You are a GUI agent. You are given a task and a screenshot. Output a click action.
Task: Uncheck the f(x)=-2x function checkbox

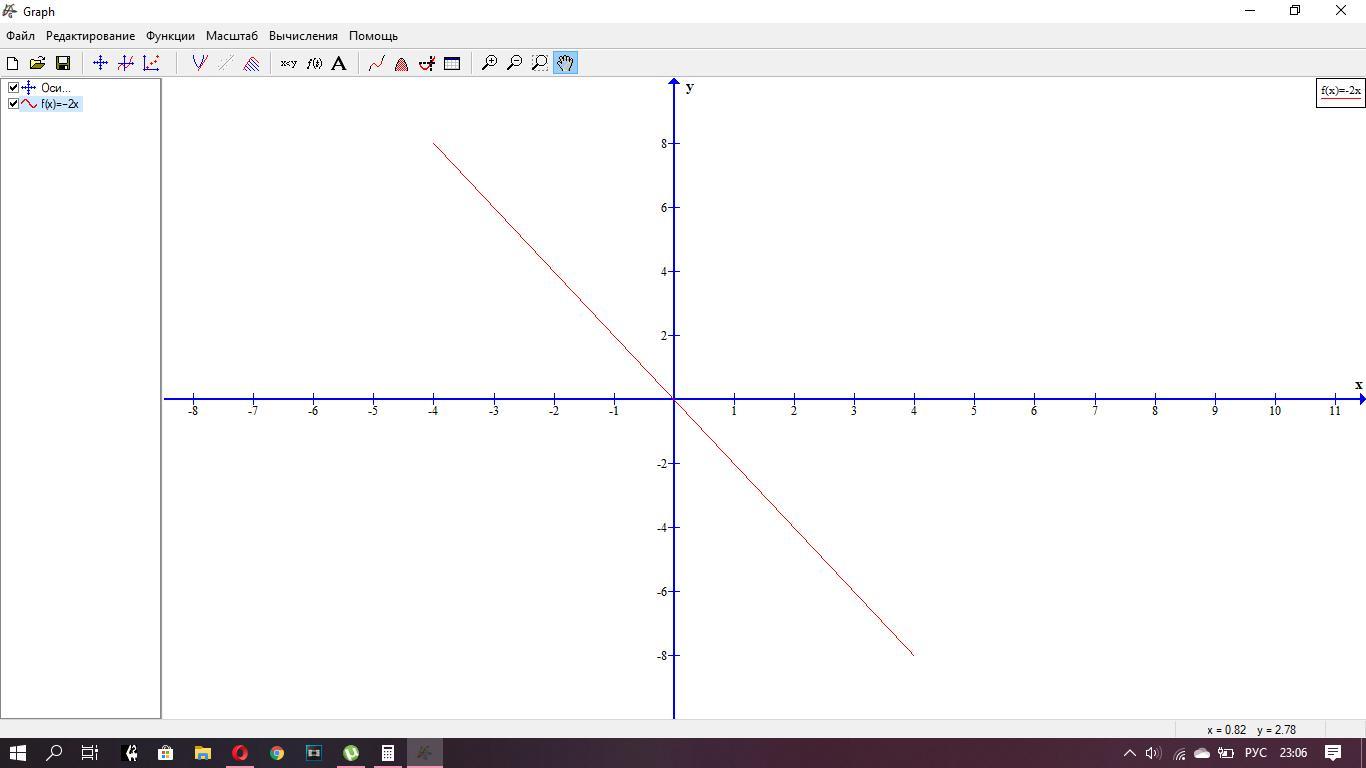tap(13, 104)
